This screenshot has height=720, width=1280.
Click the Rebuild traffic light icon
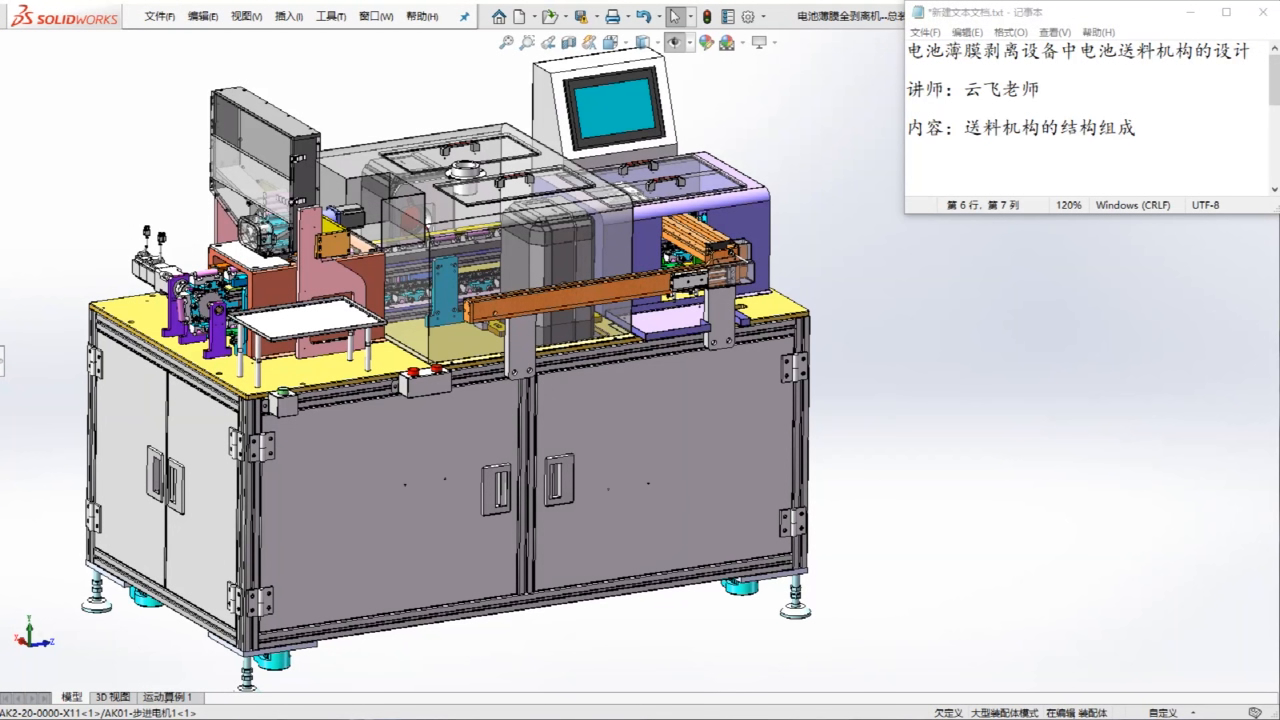707,17
